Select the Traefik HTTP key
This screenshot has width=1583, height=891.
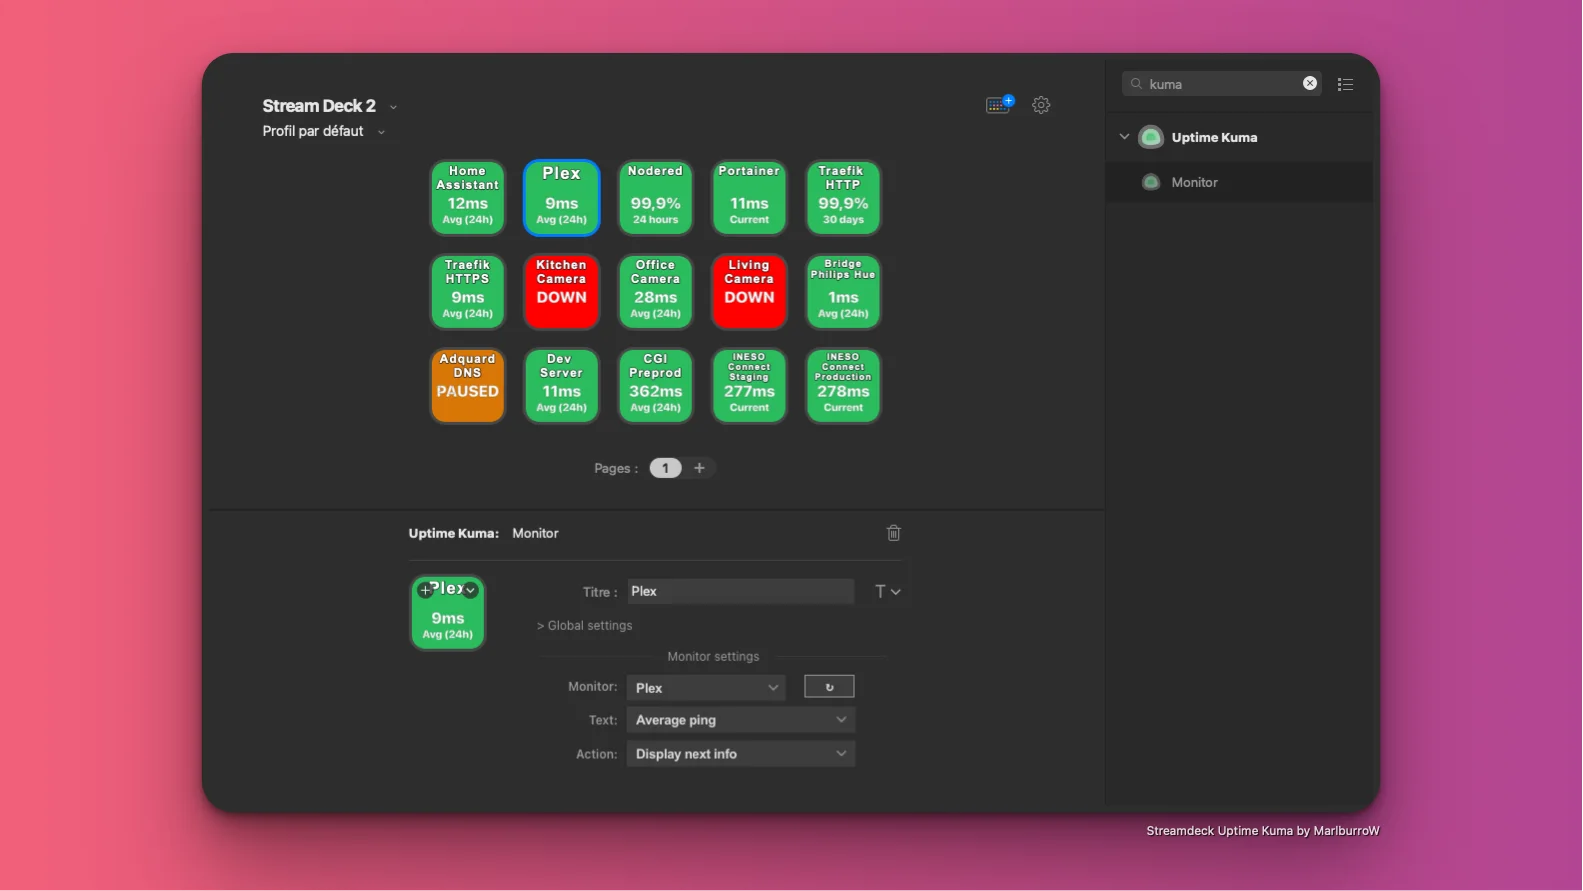843,197
